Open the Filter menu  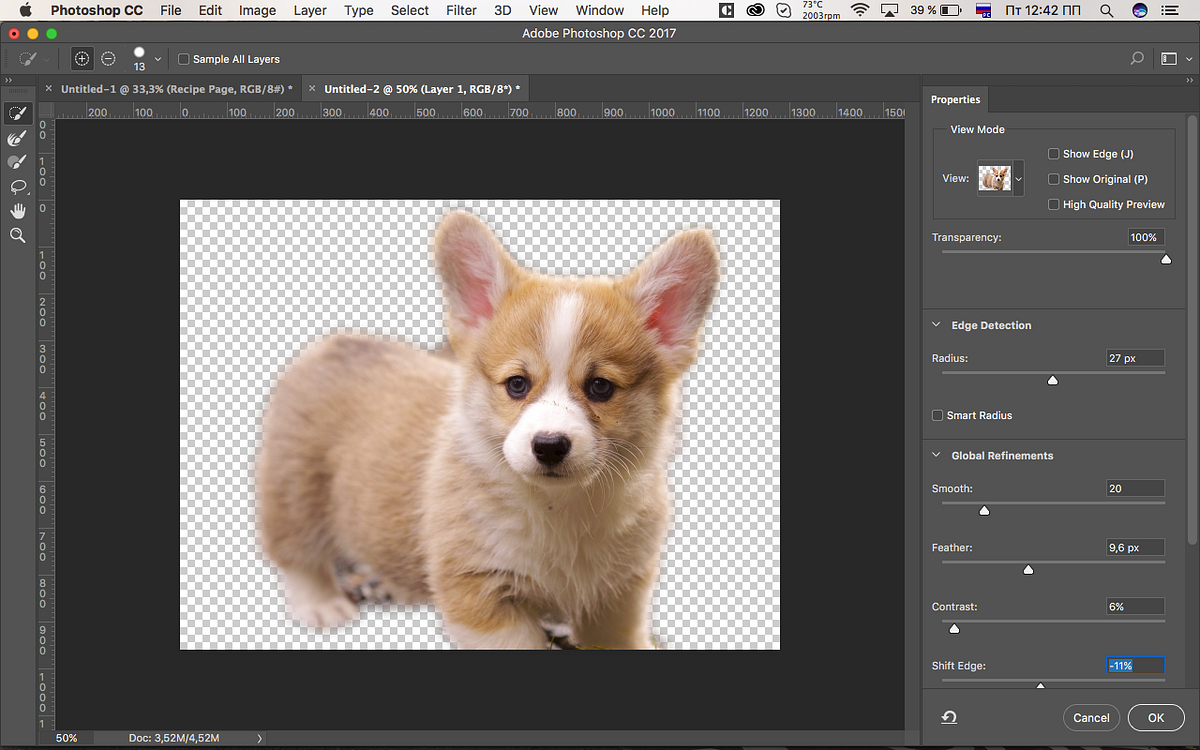[461, 10]
